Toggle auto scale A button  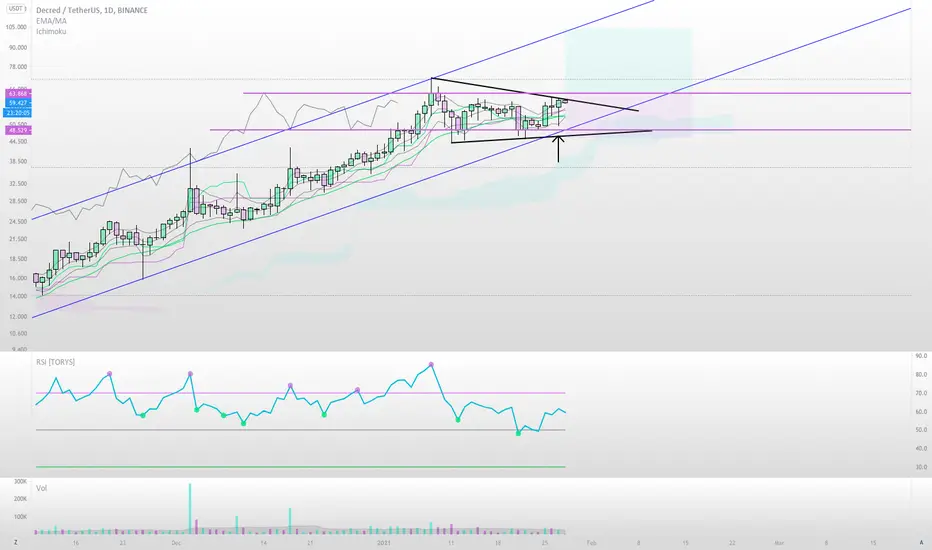[x=921, y=542]
